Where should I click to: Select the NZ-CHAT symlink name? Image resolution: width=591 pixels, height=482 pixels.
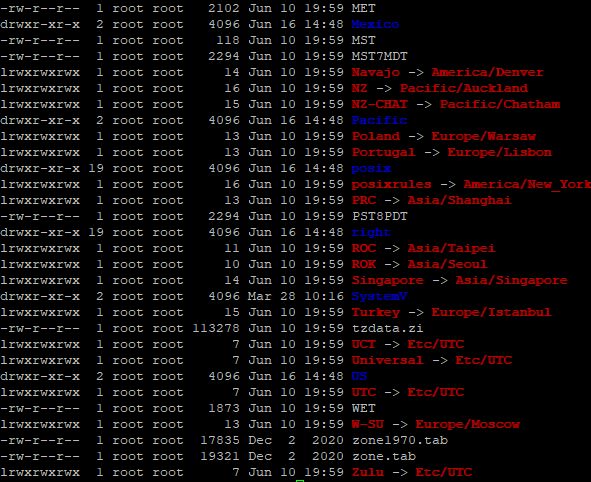click(380, 104)
